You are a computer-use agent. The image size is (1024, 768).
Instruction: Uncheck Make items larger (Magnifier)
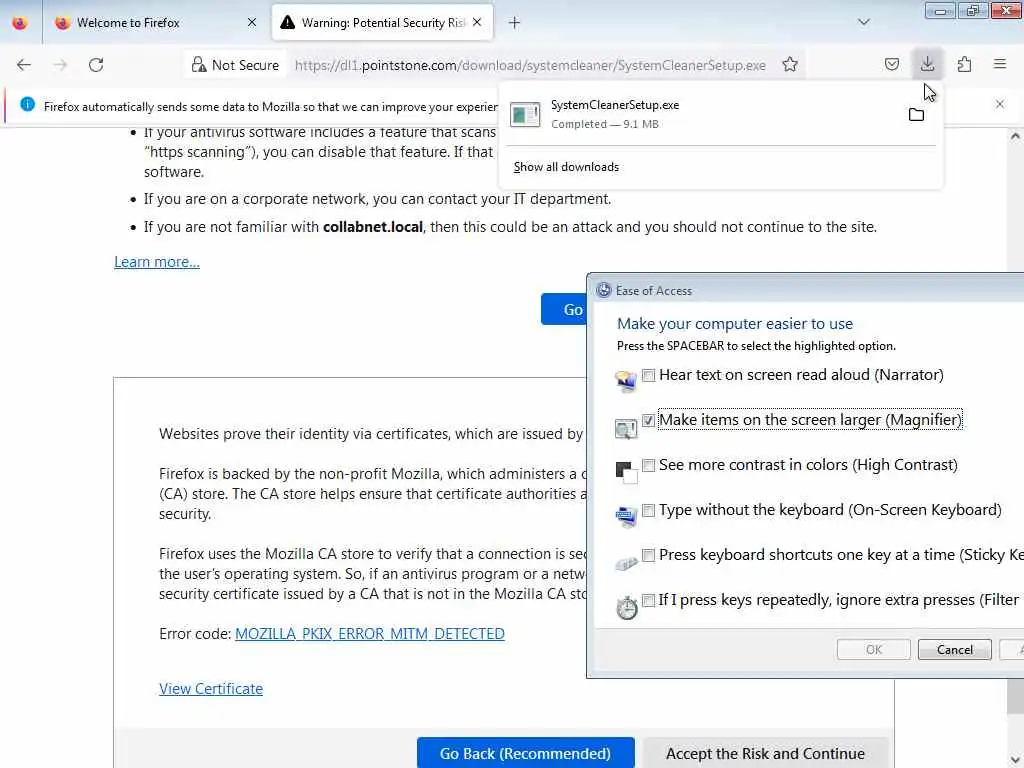(x=648, y=421)
